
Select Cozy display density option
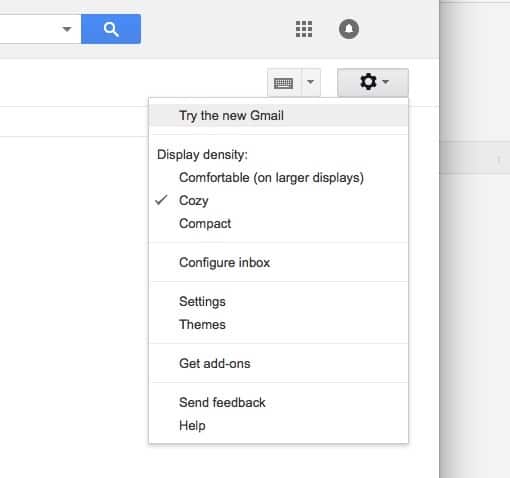pyautogui.click(x=279, y=201)
